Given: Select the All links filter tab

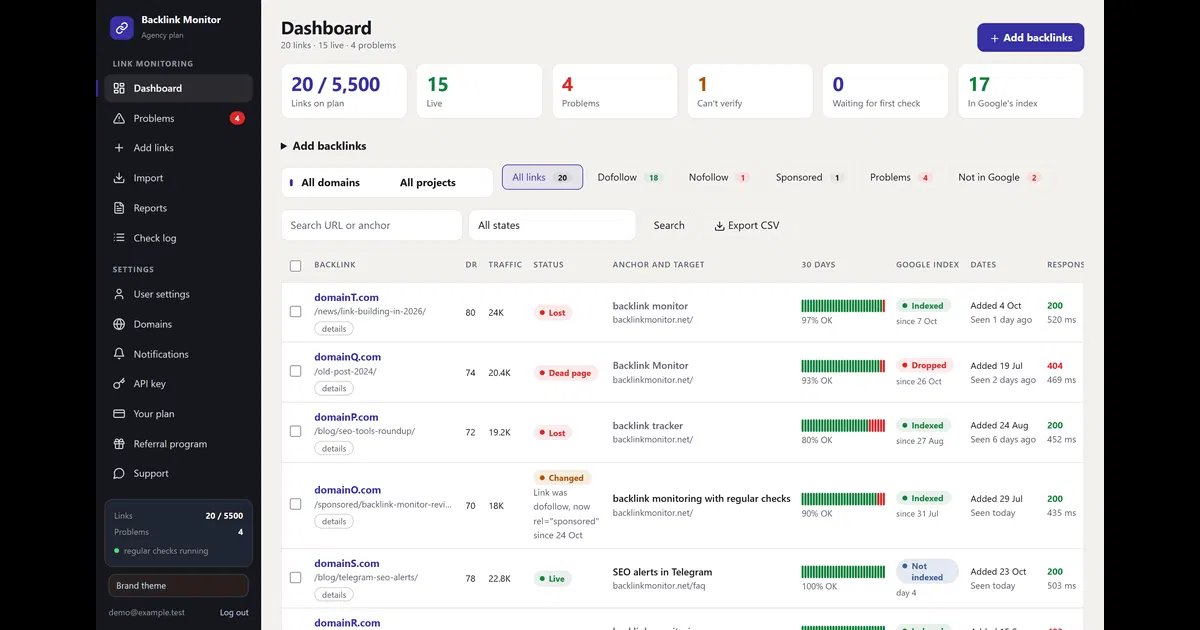Looking at the screenshot, I should pos(542,177).
